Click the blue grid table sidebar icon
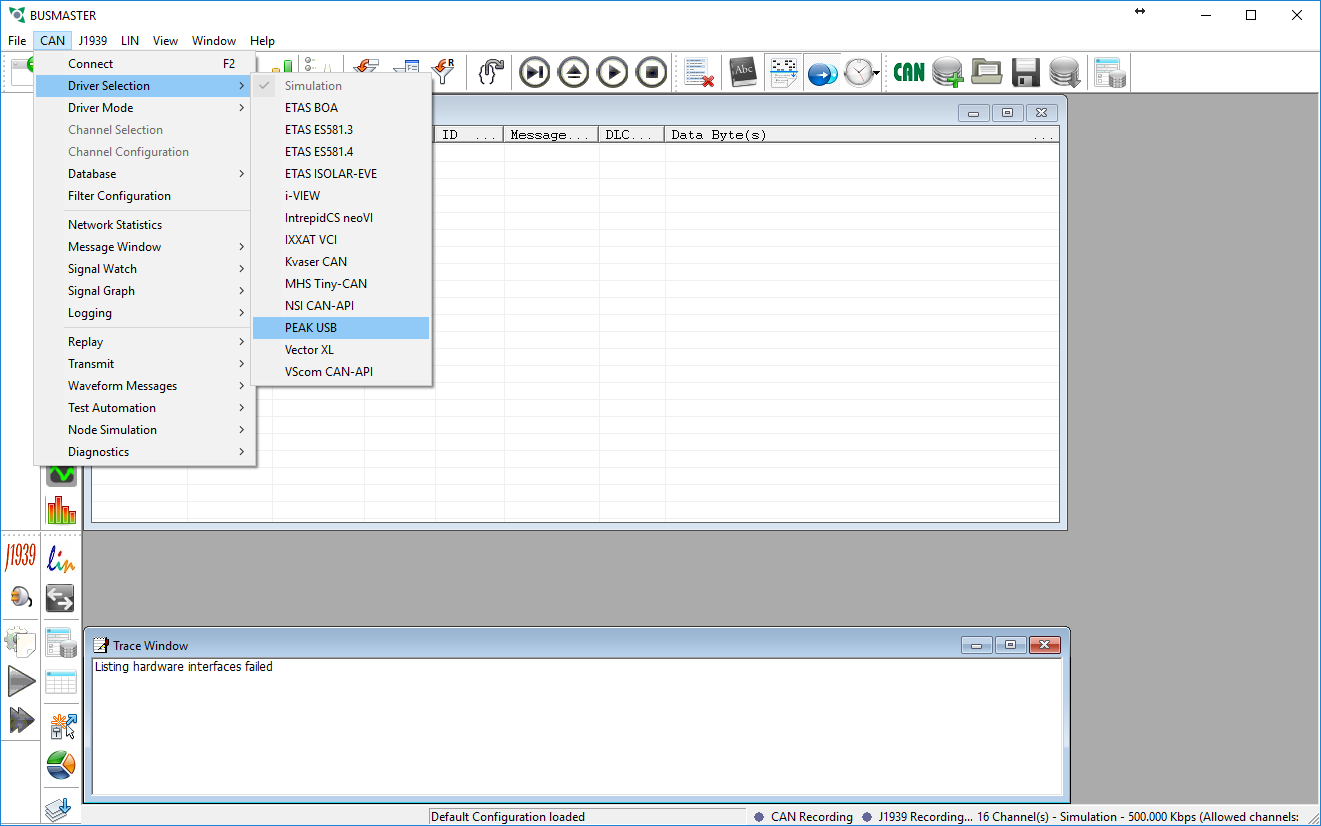Screen dimensions: 1321x826 point(61,682)
